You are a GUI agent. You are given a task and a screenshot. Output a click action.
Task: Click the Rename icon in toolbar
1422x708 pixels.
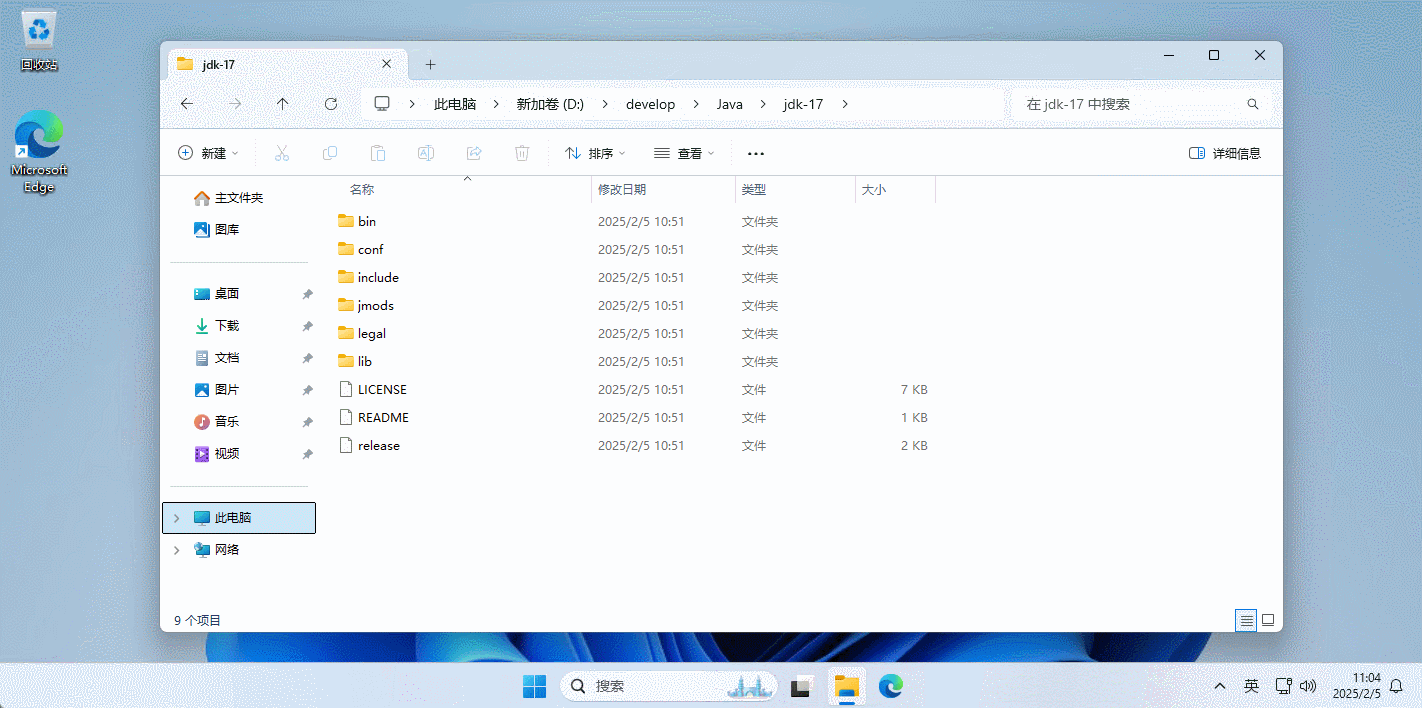[x=426, y=153]
